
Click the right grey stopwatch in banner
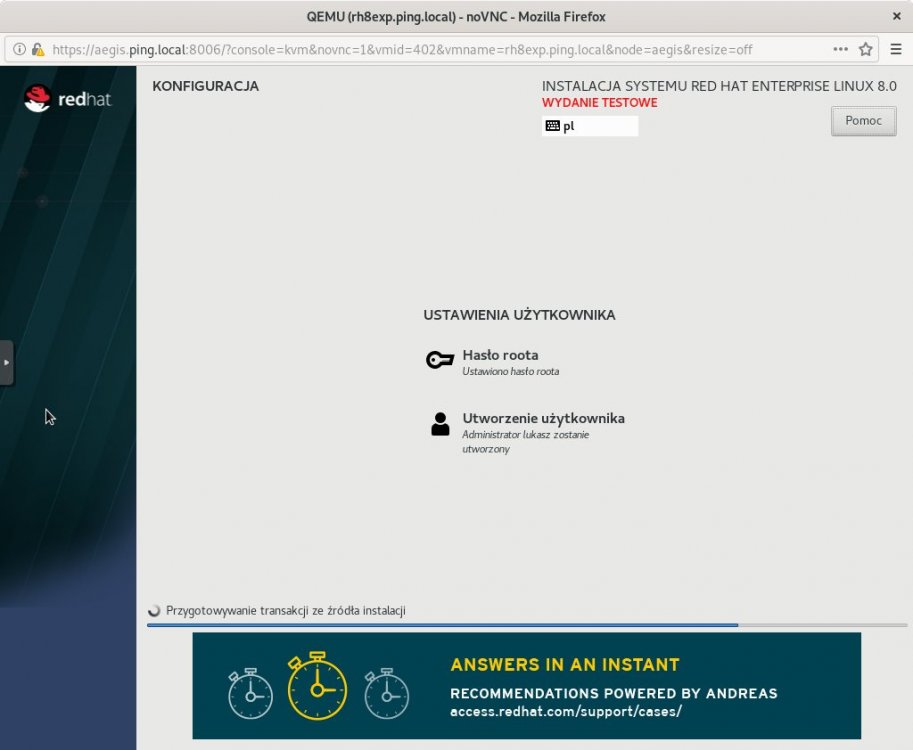pyautogui.click(x=387, y=693)
